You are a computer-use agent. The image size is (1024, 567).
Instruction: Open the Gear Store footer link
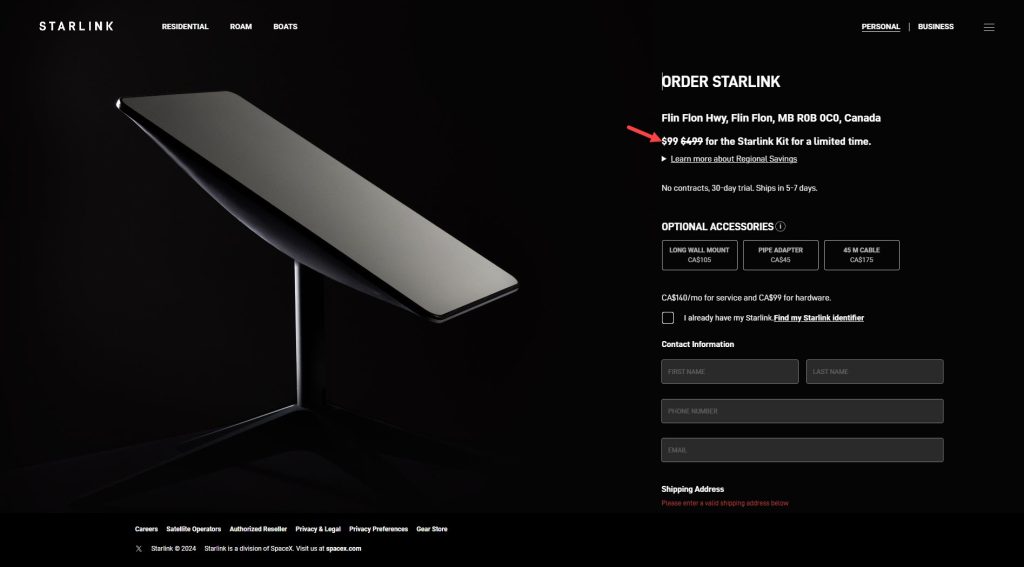[432, 529]
